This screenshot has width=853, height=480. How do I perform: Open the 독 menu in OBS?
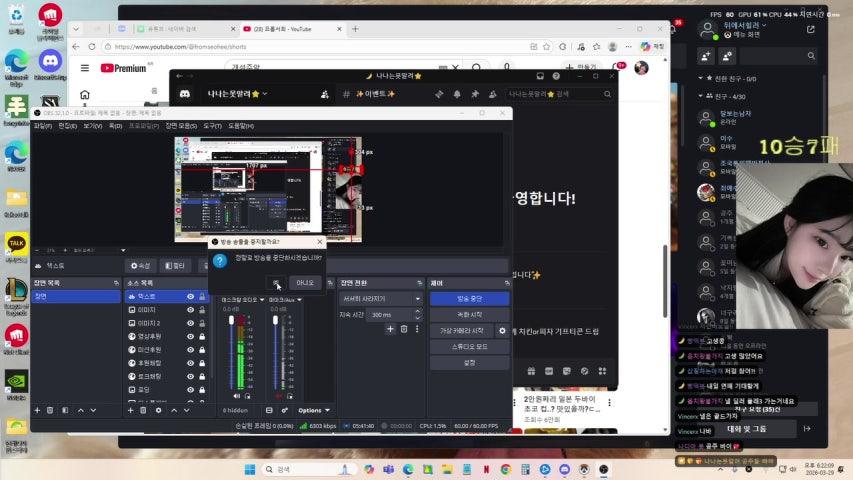coord(115,126)
